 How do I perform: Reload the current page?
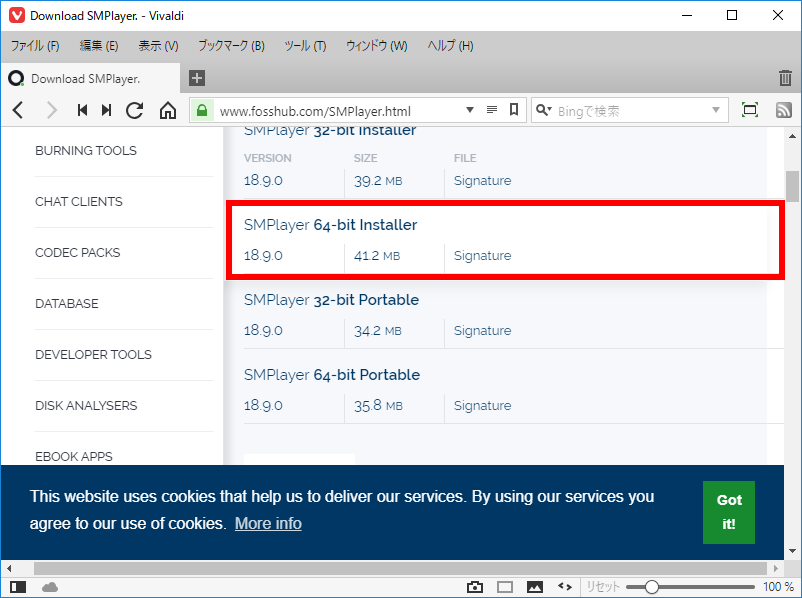click(x=135, y=110)
